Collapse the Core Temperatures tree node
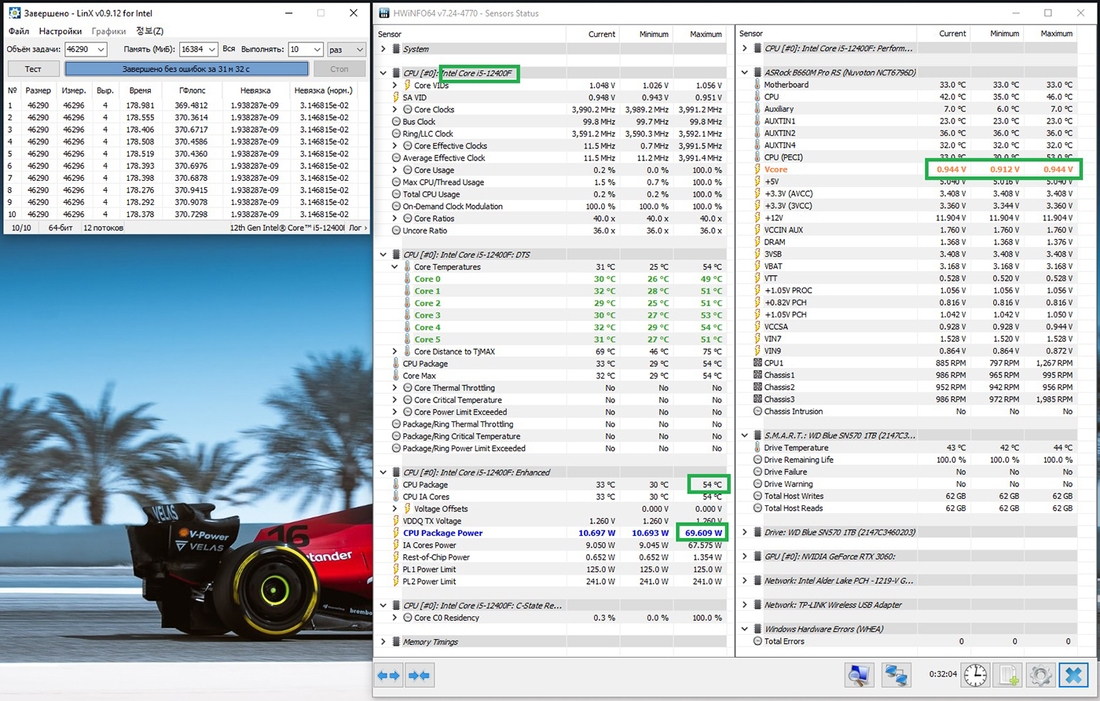The height and width of the screenshot is (701, 1100). (396, 267)
